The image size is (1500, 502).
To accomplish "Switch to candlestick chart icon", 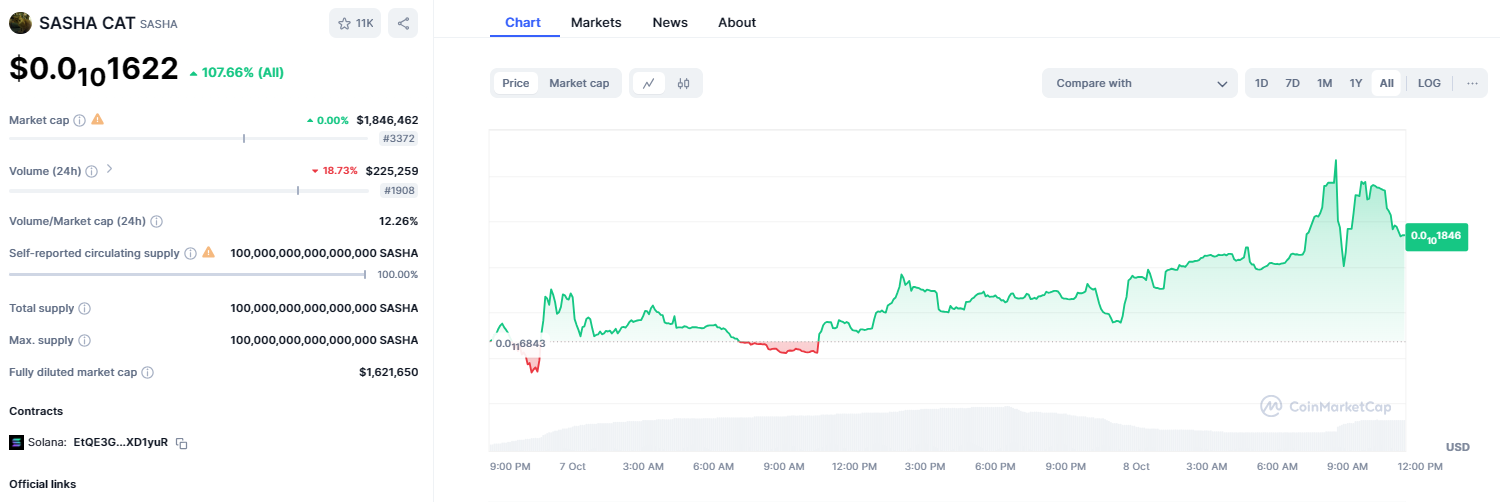I will (x=684, y=83).
